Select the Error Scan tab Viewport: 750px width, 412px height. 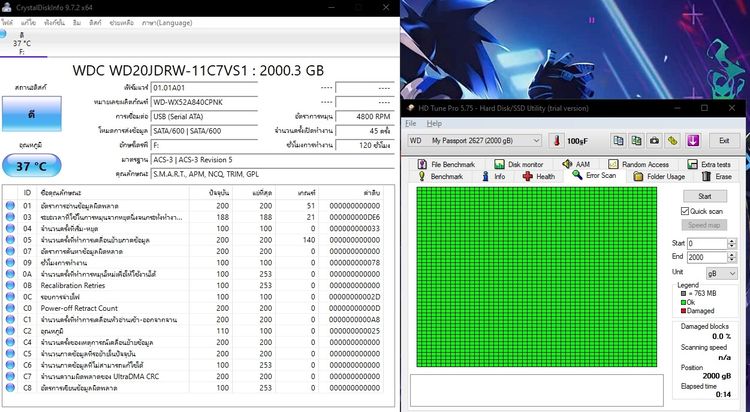(x=594, y=176)
